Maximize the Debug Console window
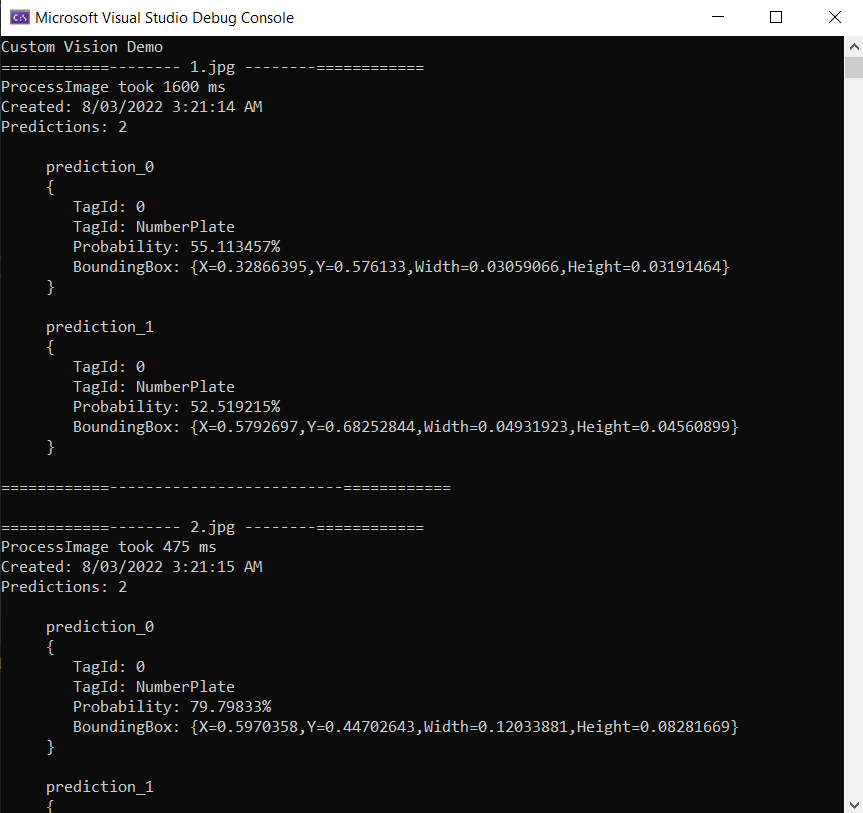The width and height of the screenshot is (863, 813). (x=776, y=17)
